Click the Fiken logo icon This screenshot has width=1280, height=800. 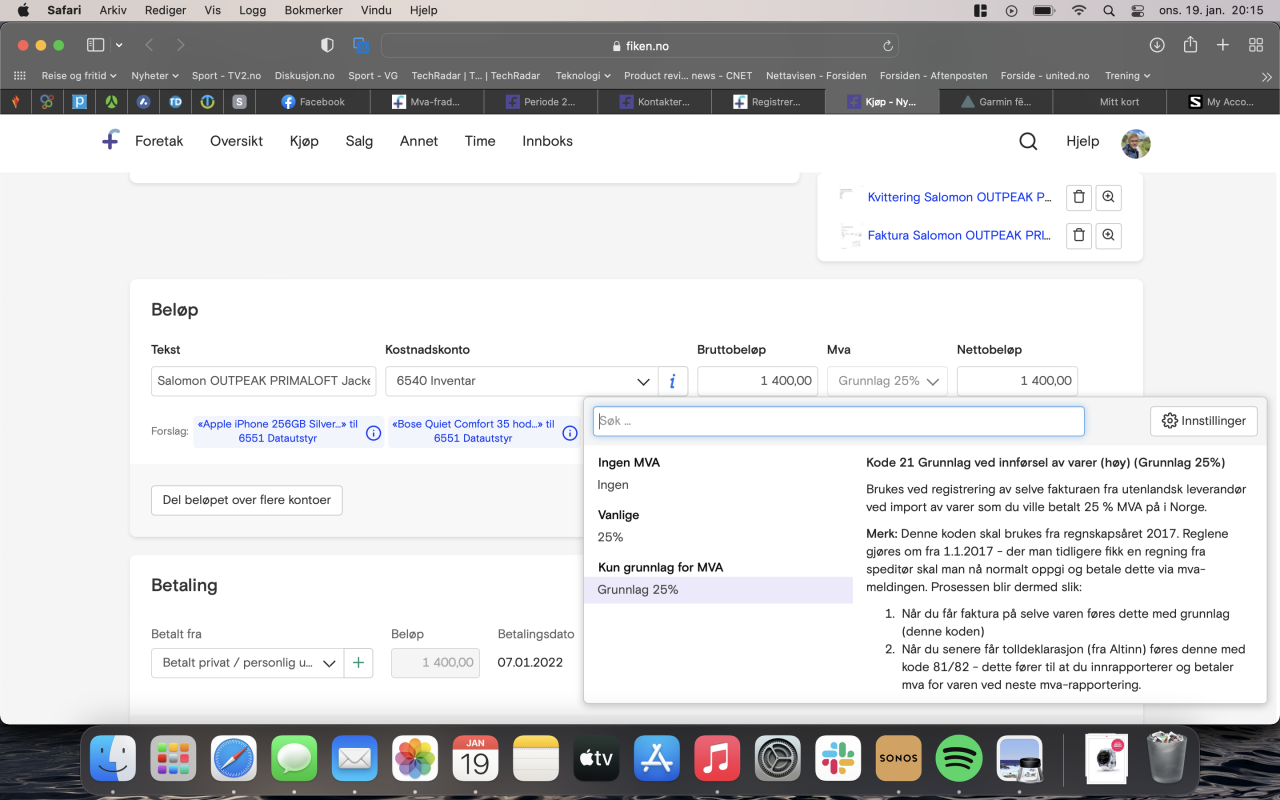click(x=111, y=141)
